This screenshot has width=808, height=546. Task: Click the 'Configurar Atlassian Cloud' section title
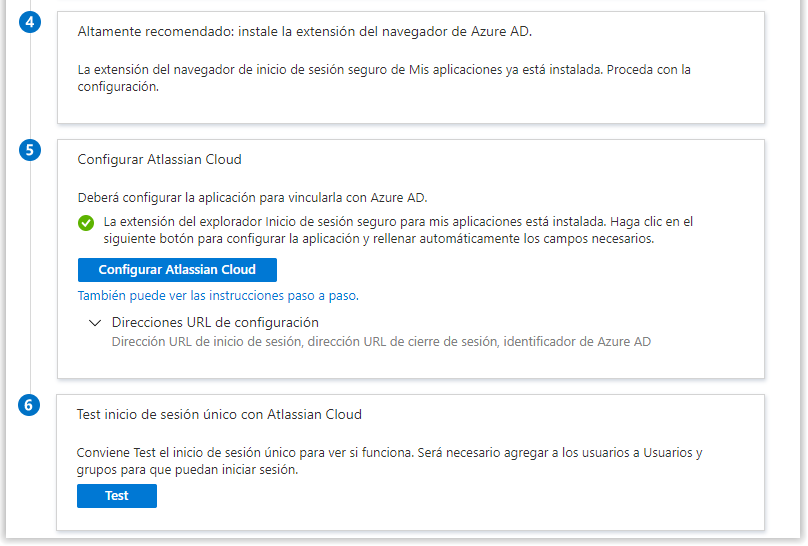pyautogui.click(x=159, y=160)
